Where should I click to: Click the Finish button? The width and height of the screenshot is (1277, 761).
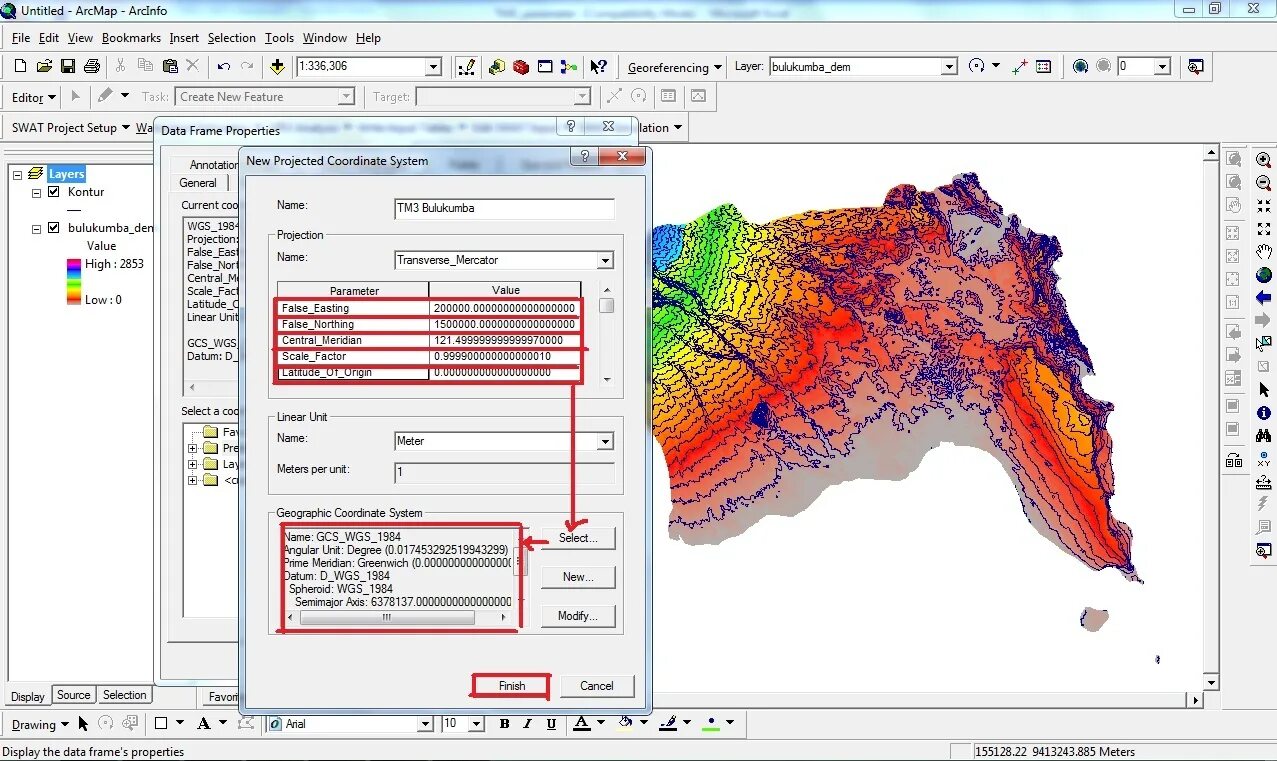[512, 686]
